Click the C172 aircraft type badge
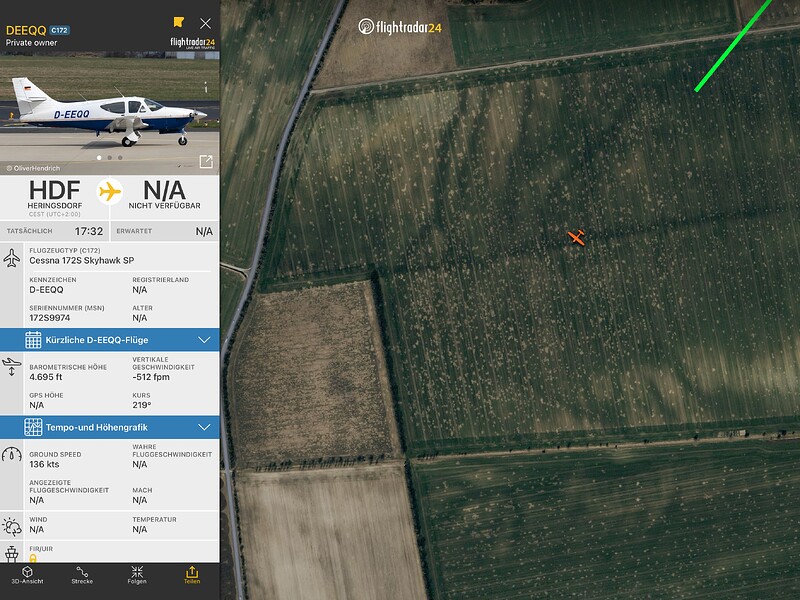This screenshot has height=600, width=800. coord(60,30)
